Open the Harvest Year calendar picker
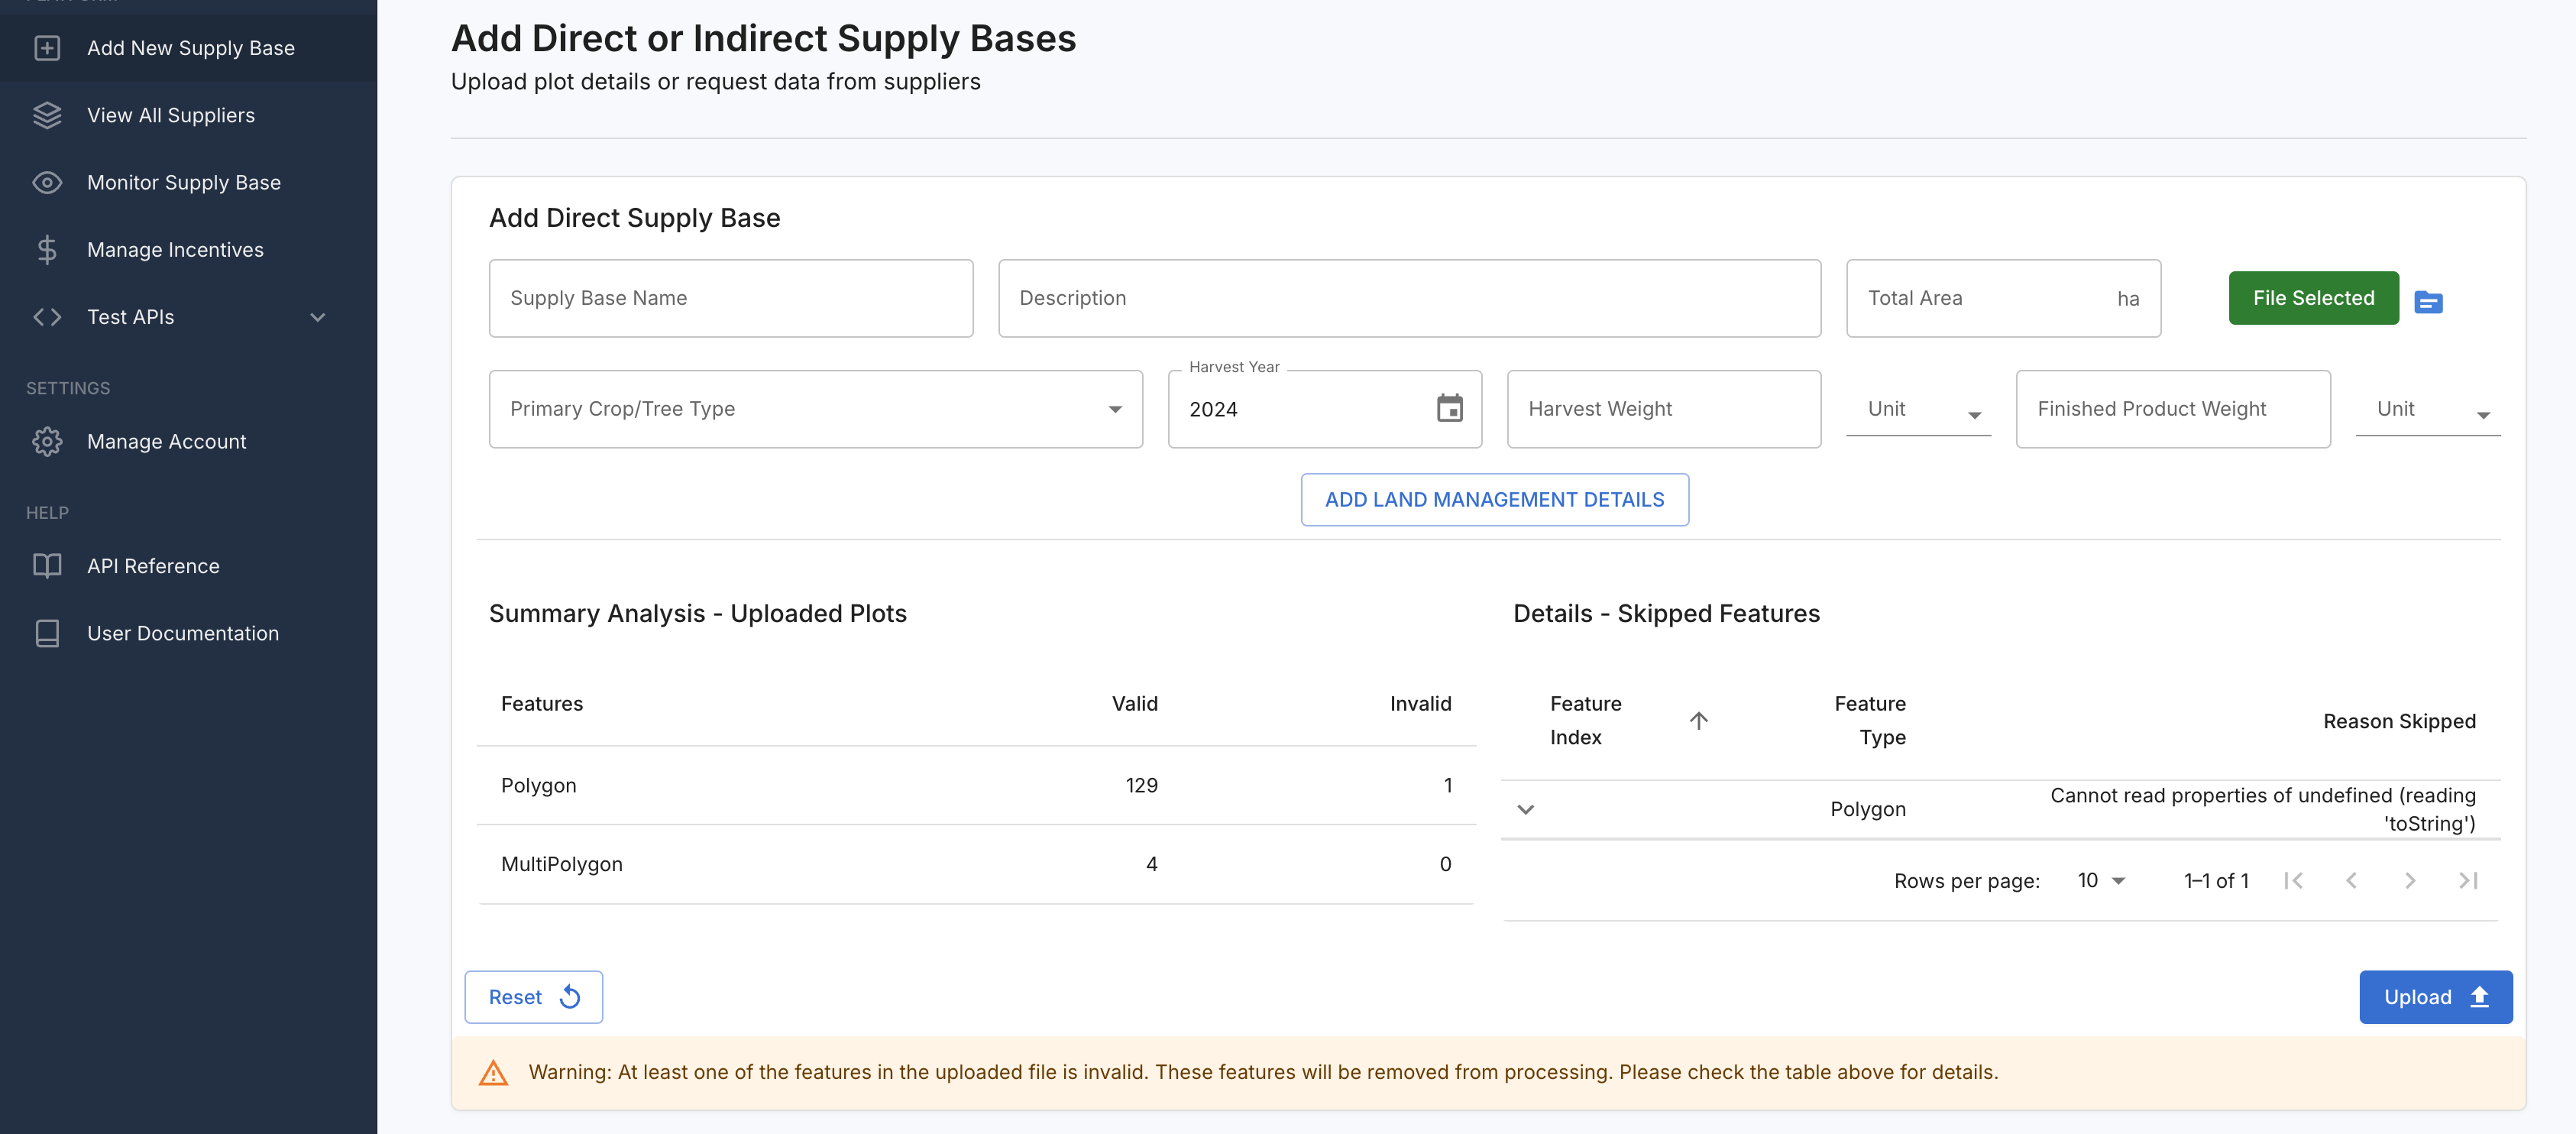The image size is (2576, 1134). [x=1449, y=408]
